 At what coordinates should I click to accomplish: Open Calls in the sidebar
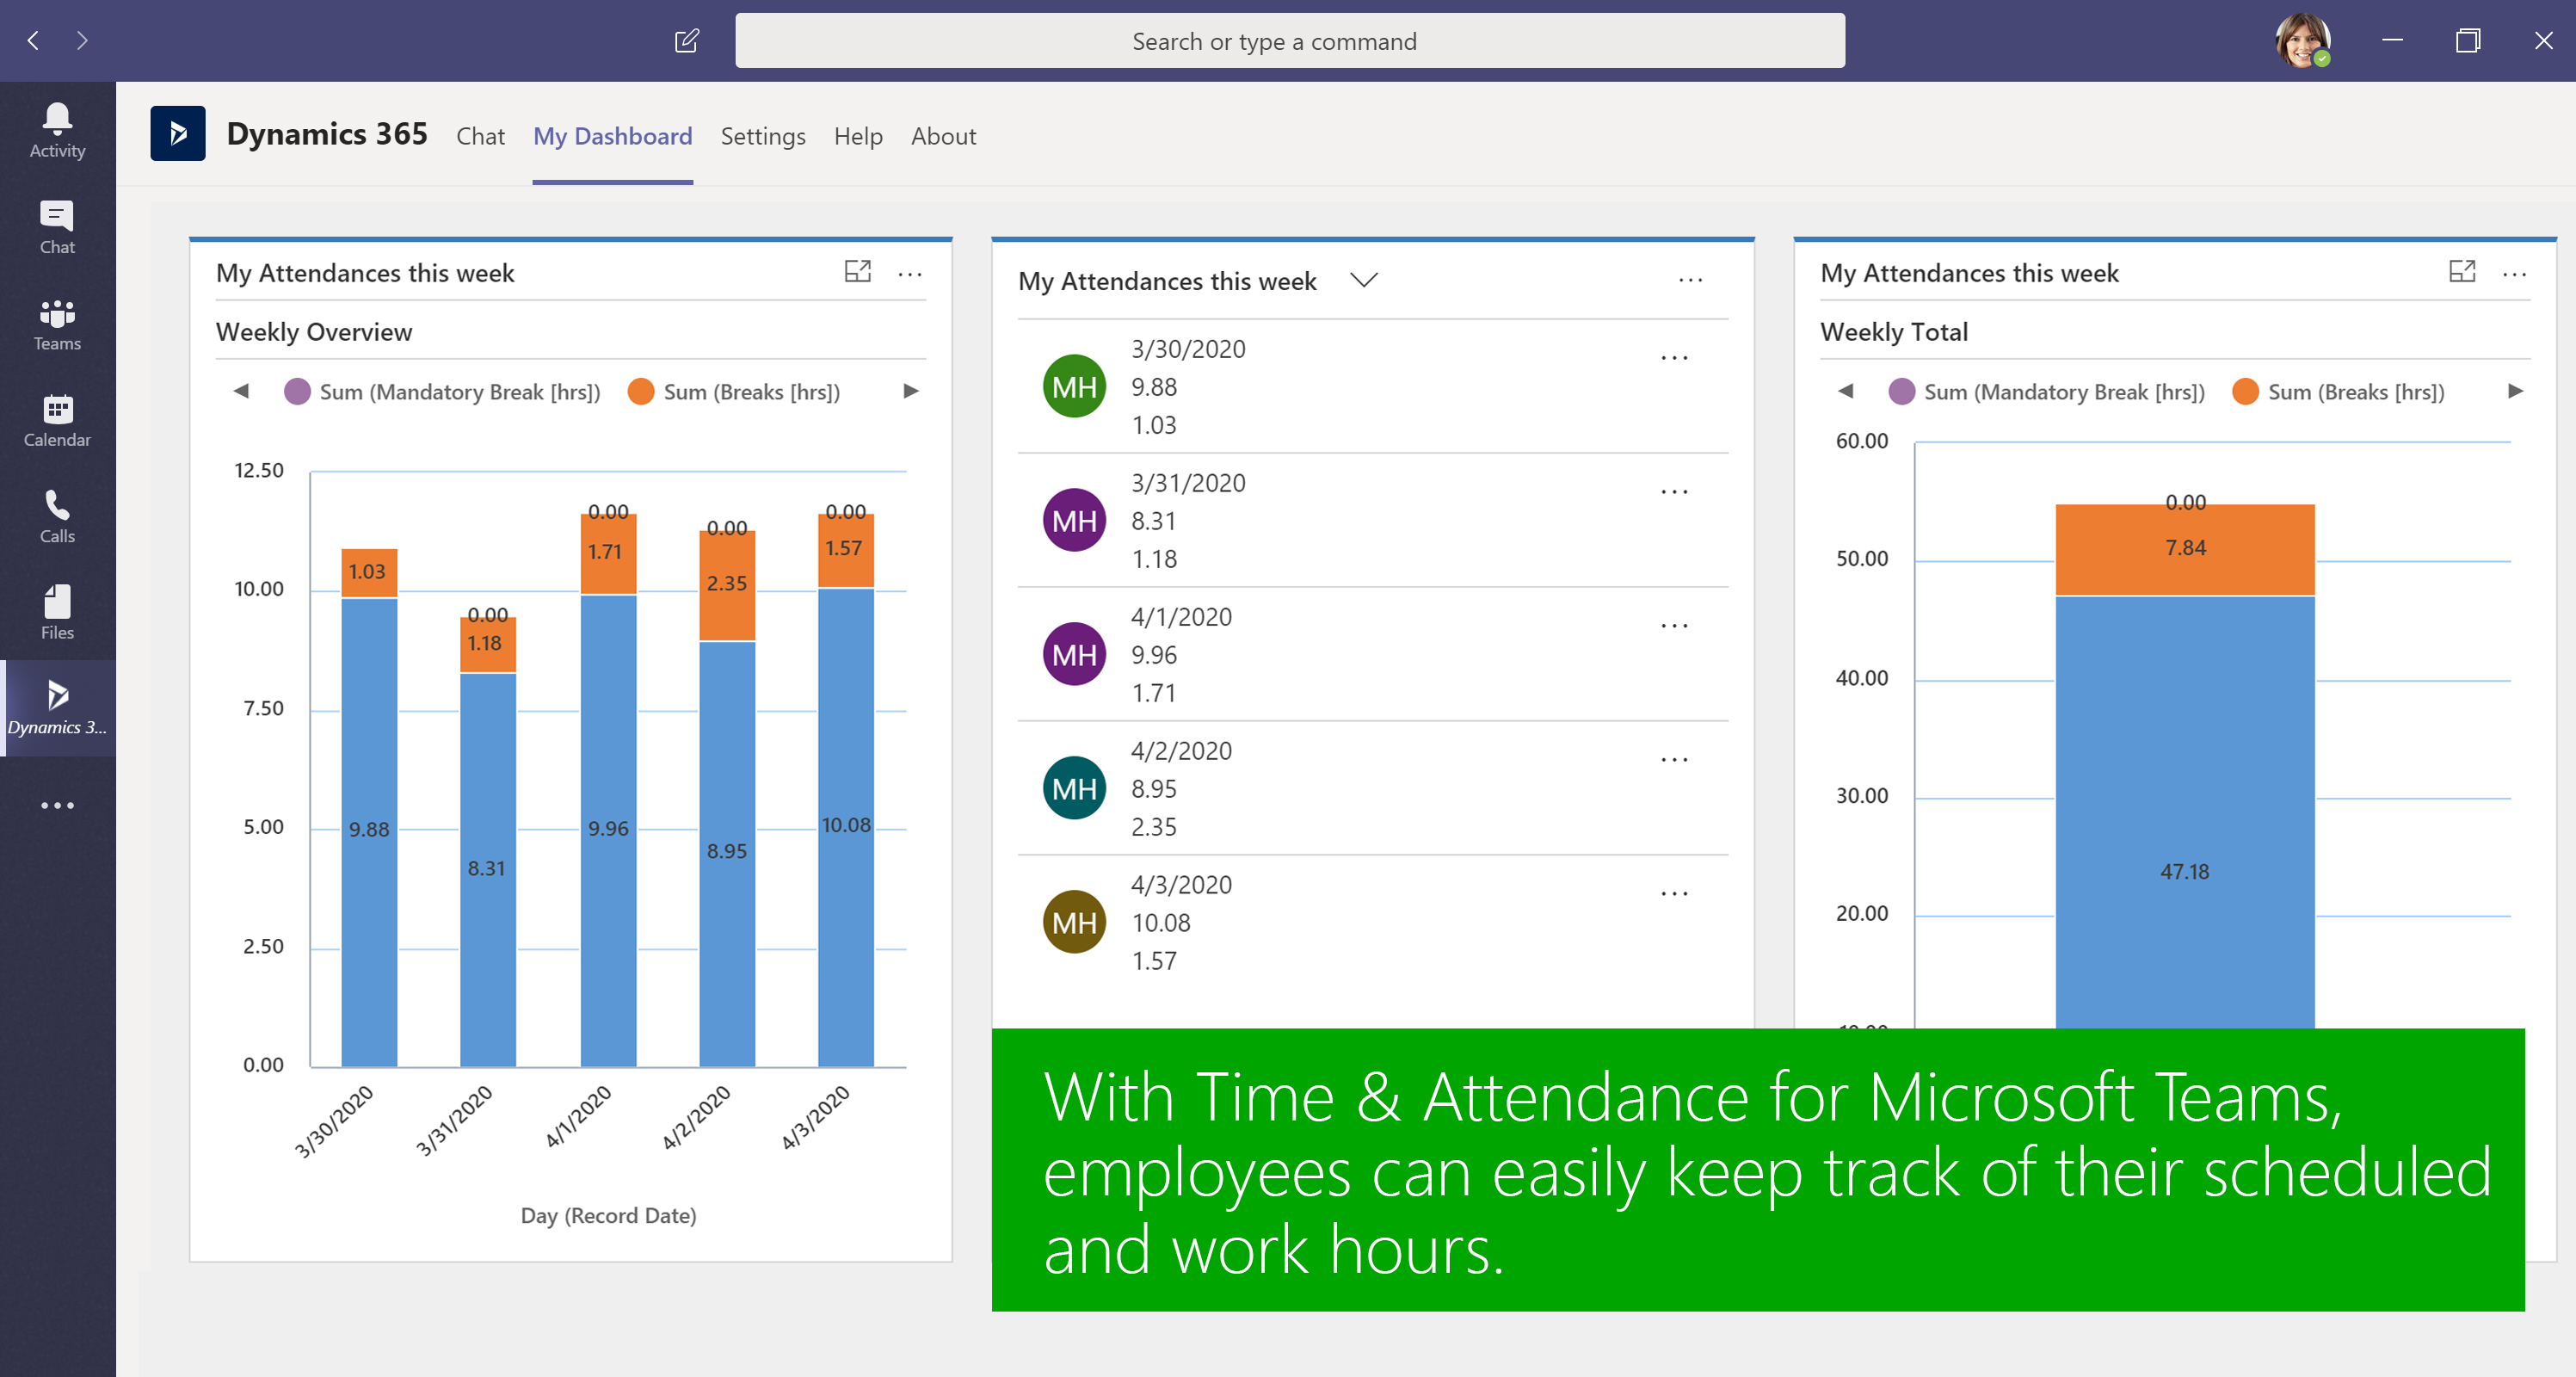(57, 516)
